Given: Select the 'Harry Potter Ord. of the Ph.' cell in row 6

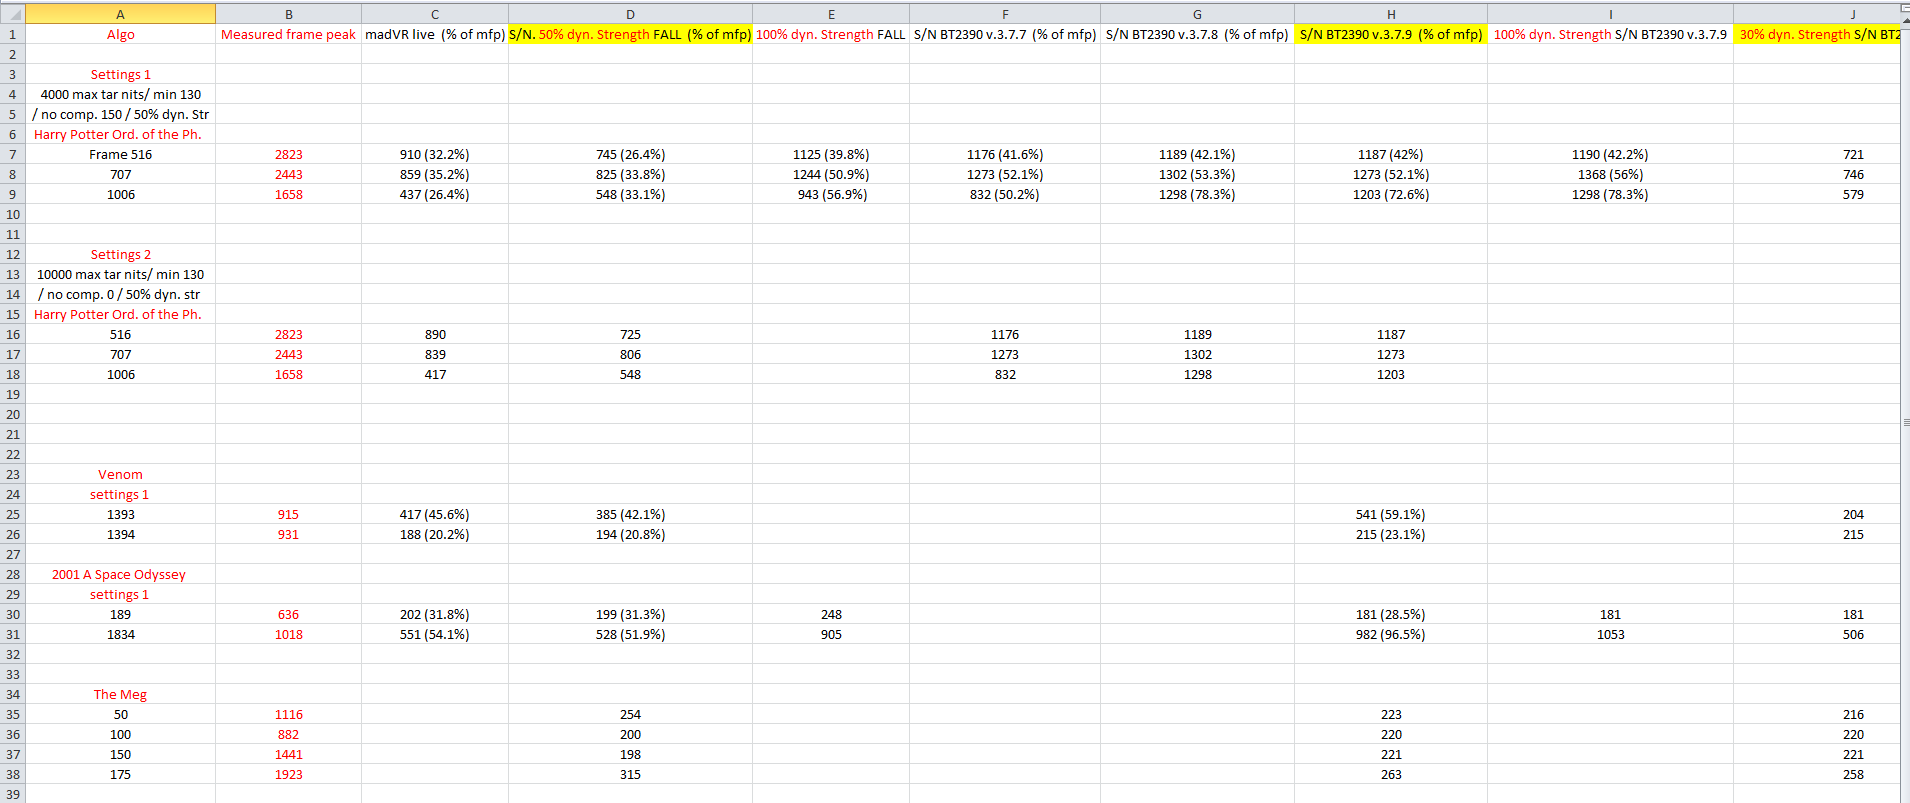Looking at the screenshot, I should coord(120,134).
